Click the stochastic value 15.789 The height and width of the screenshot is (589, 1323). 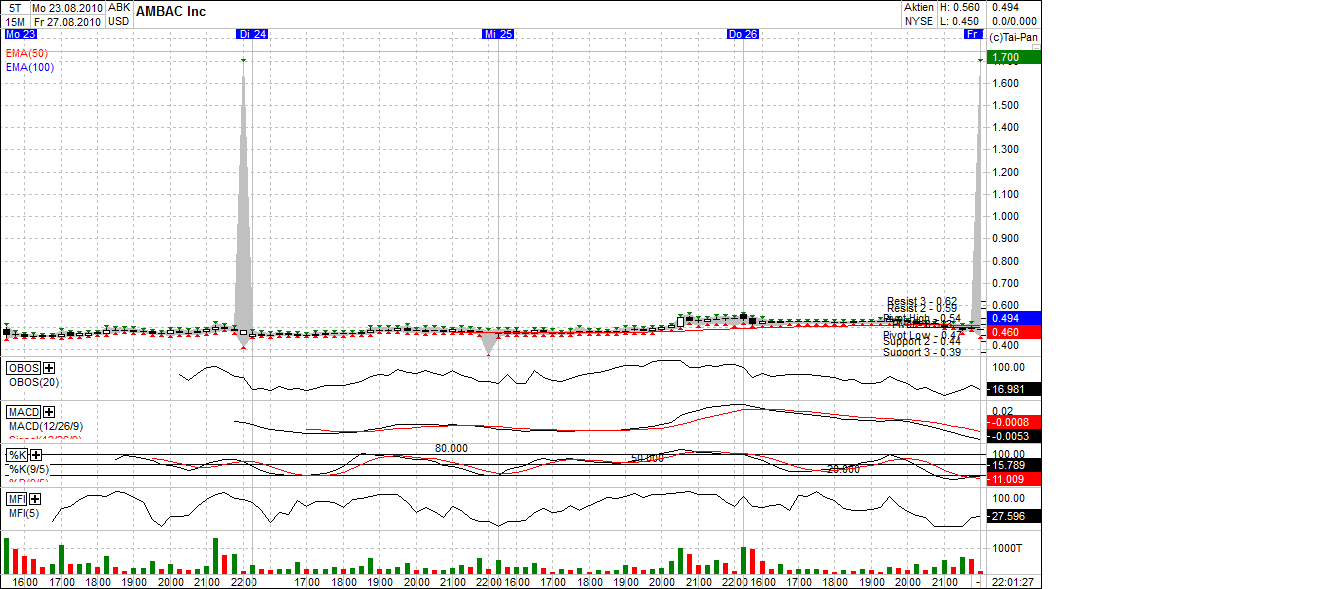coord(1015,466)
